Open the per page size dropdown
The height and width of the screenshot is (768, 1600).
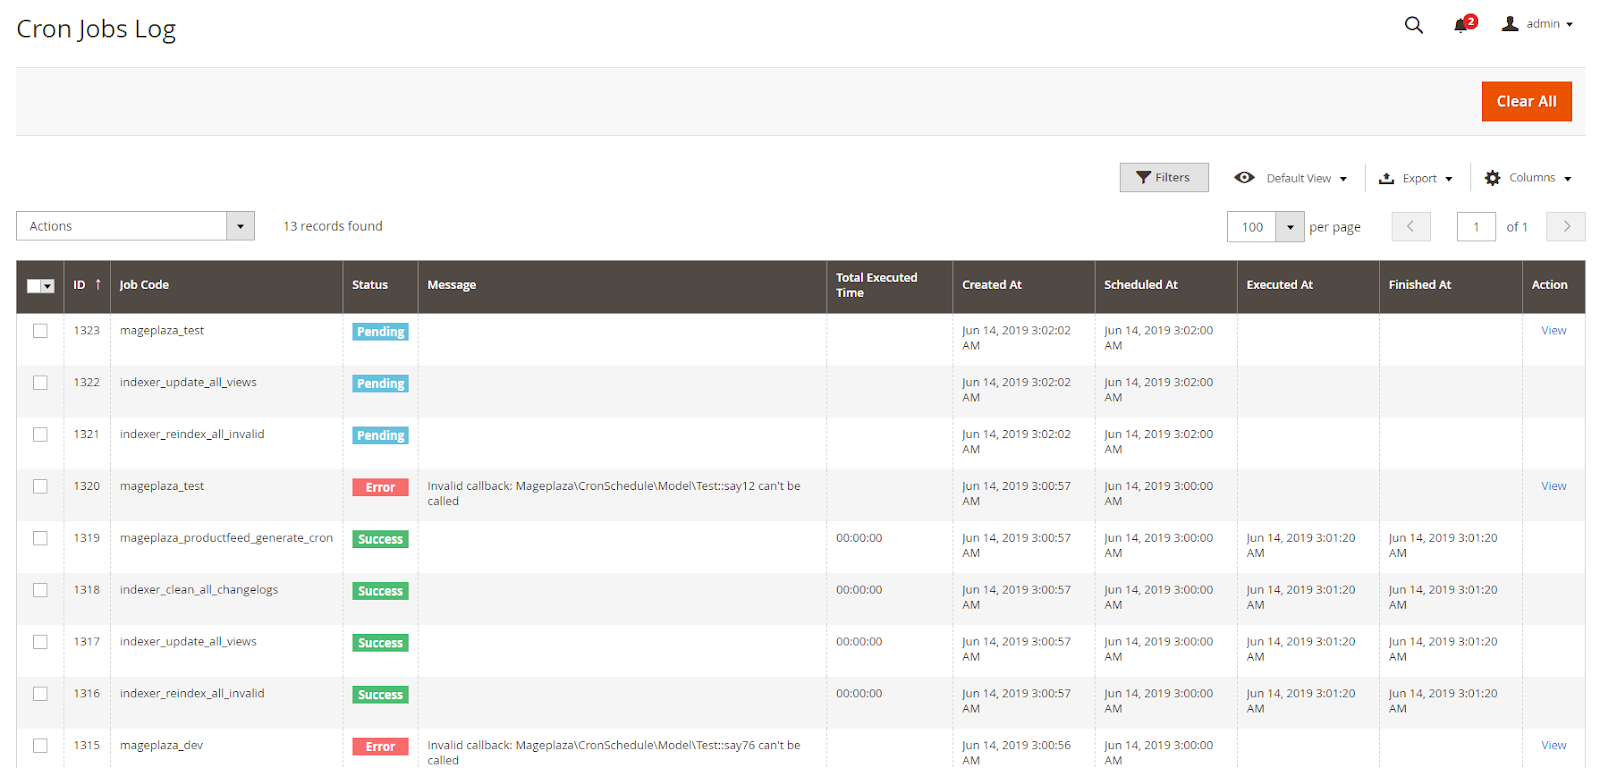tap(1290, 227)
